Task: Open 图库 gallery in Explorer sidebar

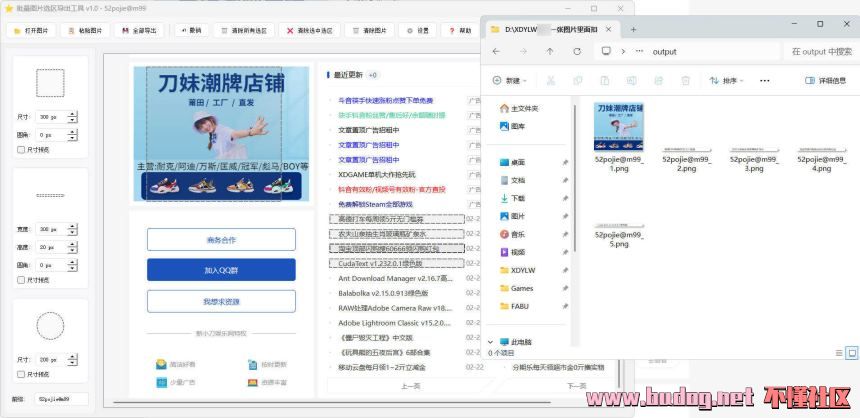Action: click(x=513, y=126)
